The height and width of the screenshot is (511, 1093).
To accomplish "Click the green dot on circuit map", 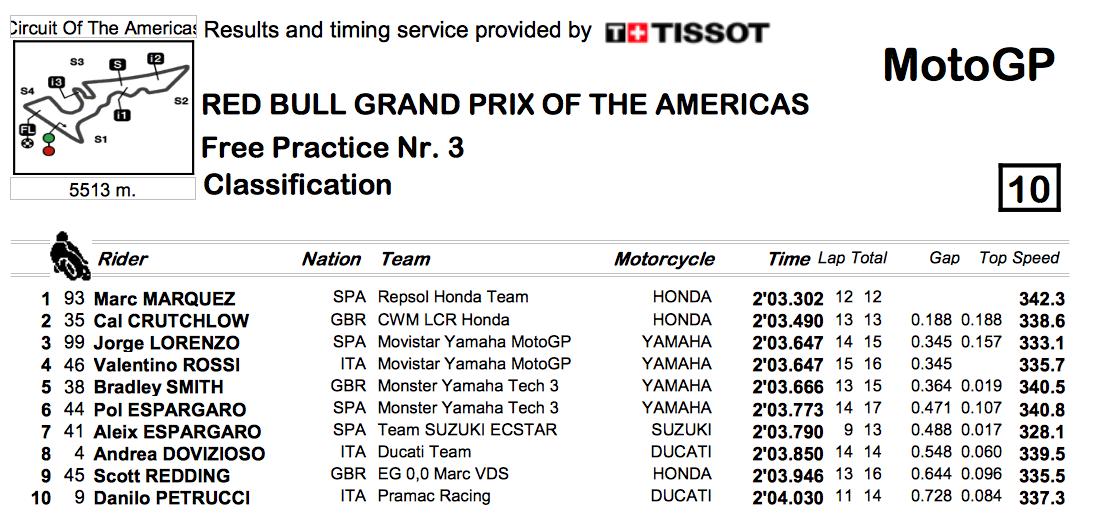I will 48,138.
